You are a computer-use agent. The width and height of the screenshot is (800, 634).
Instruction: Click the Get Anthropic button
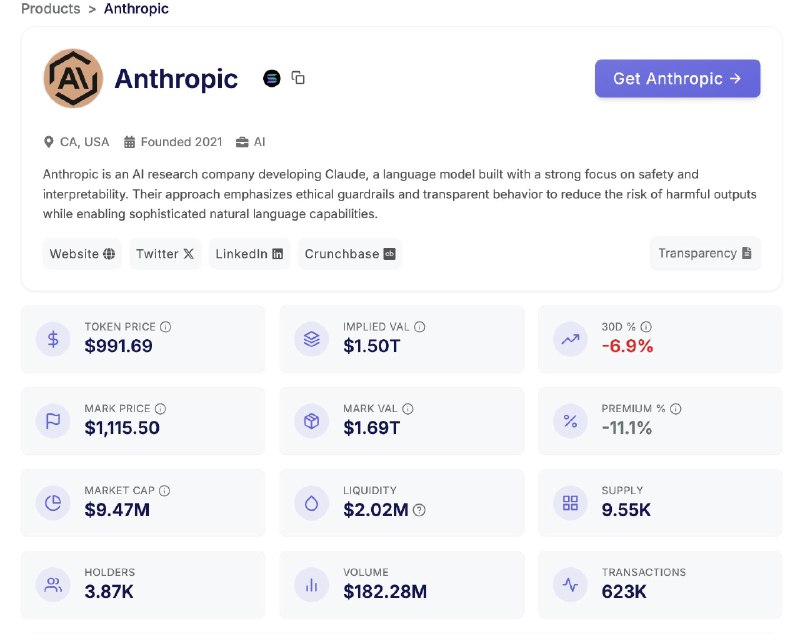(678, 79)
